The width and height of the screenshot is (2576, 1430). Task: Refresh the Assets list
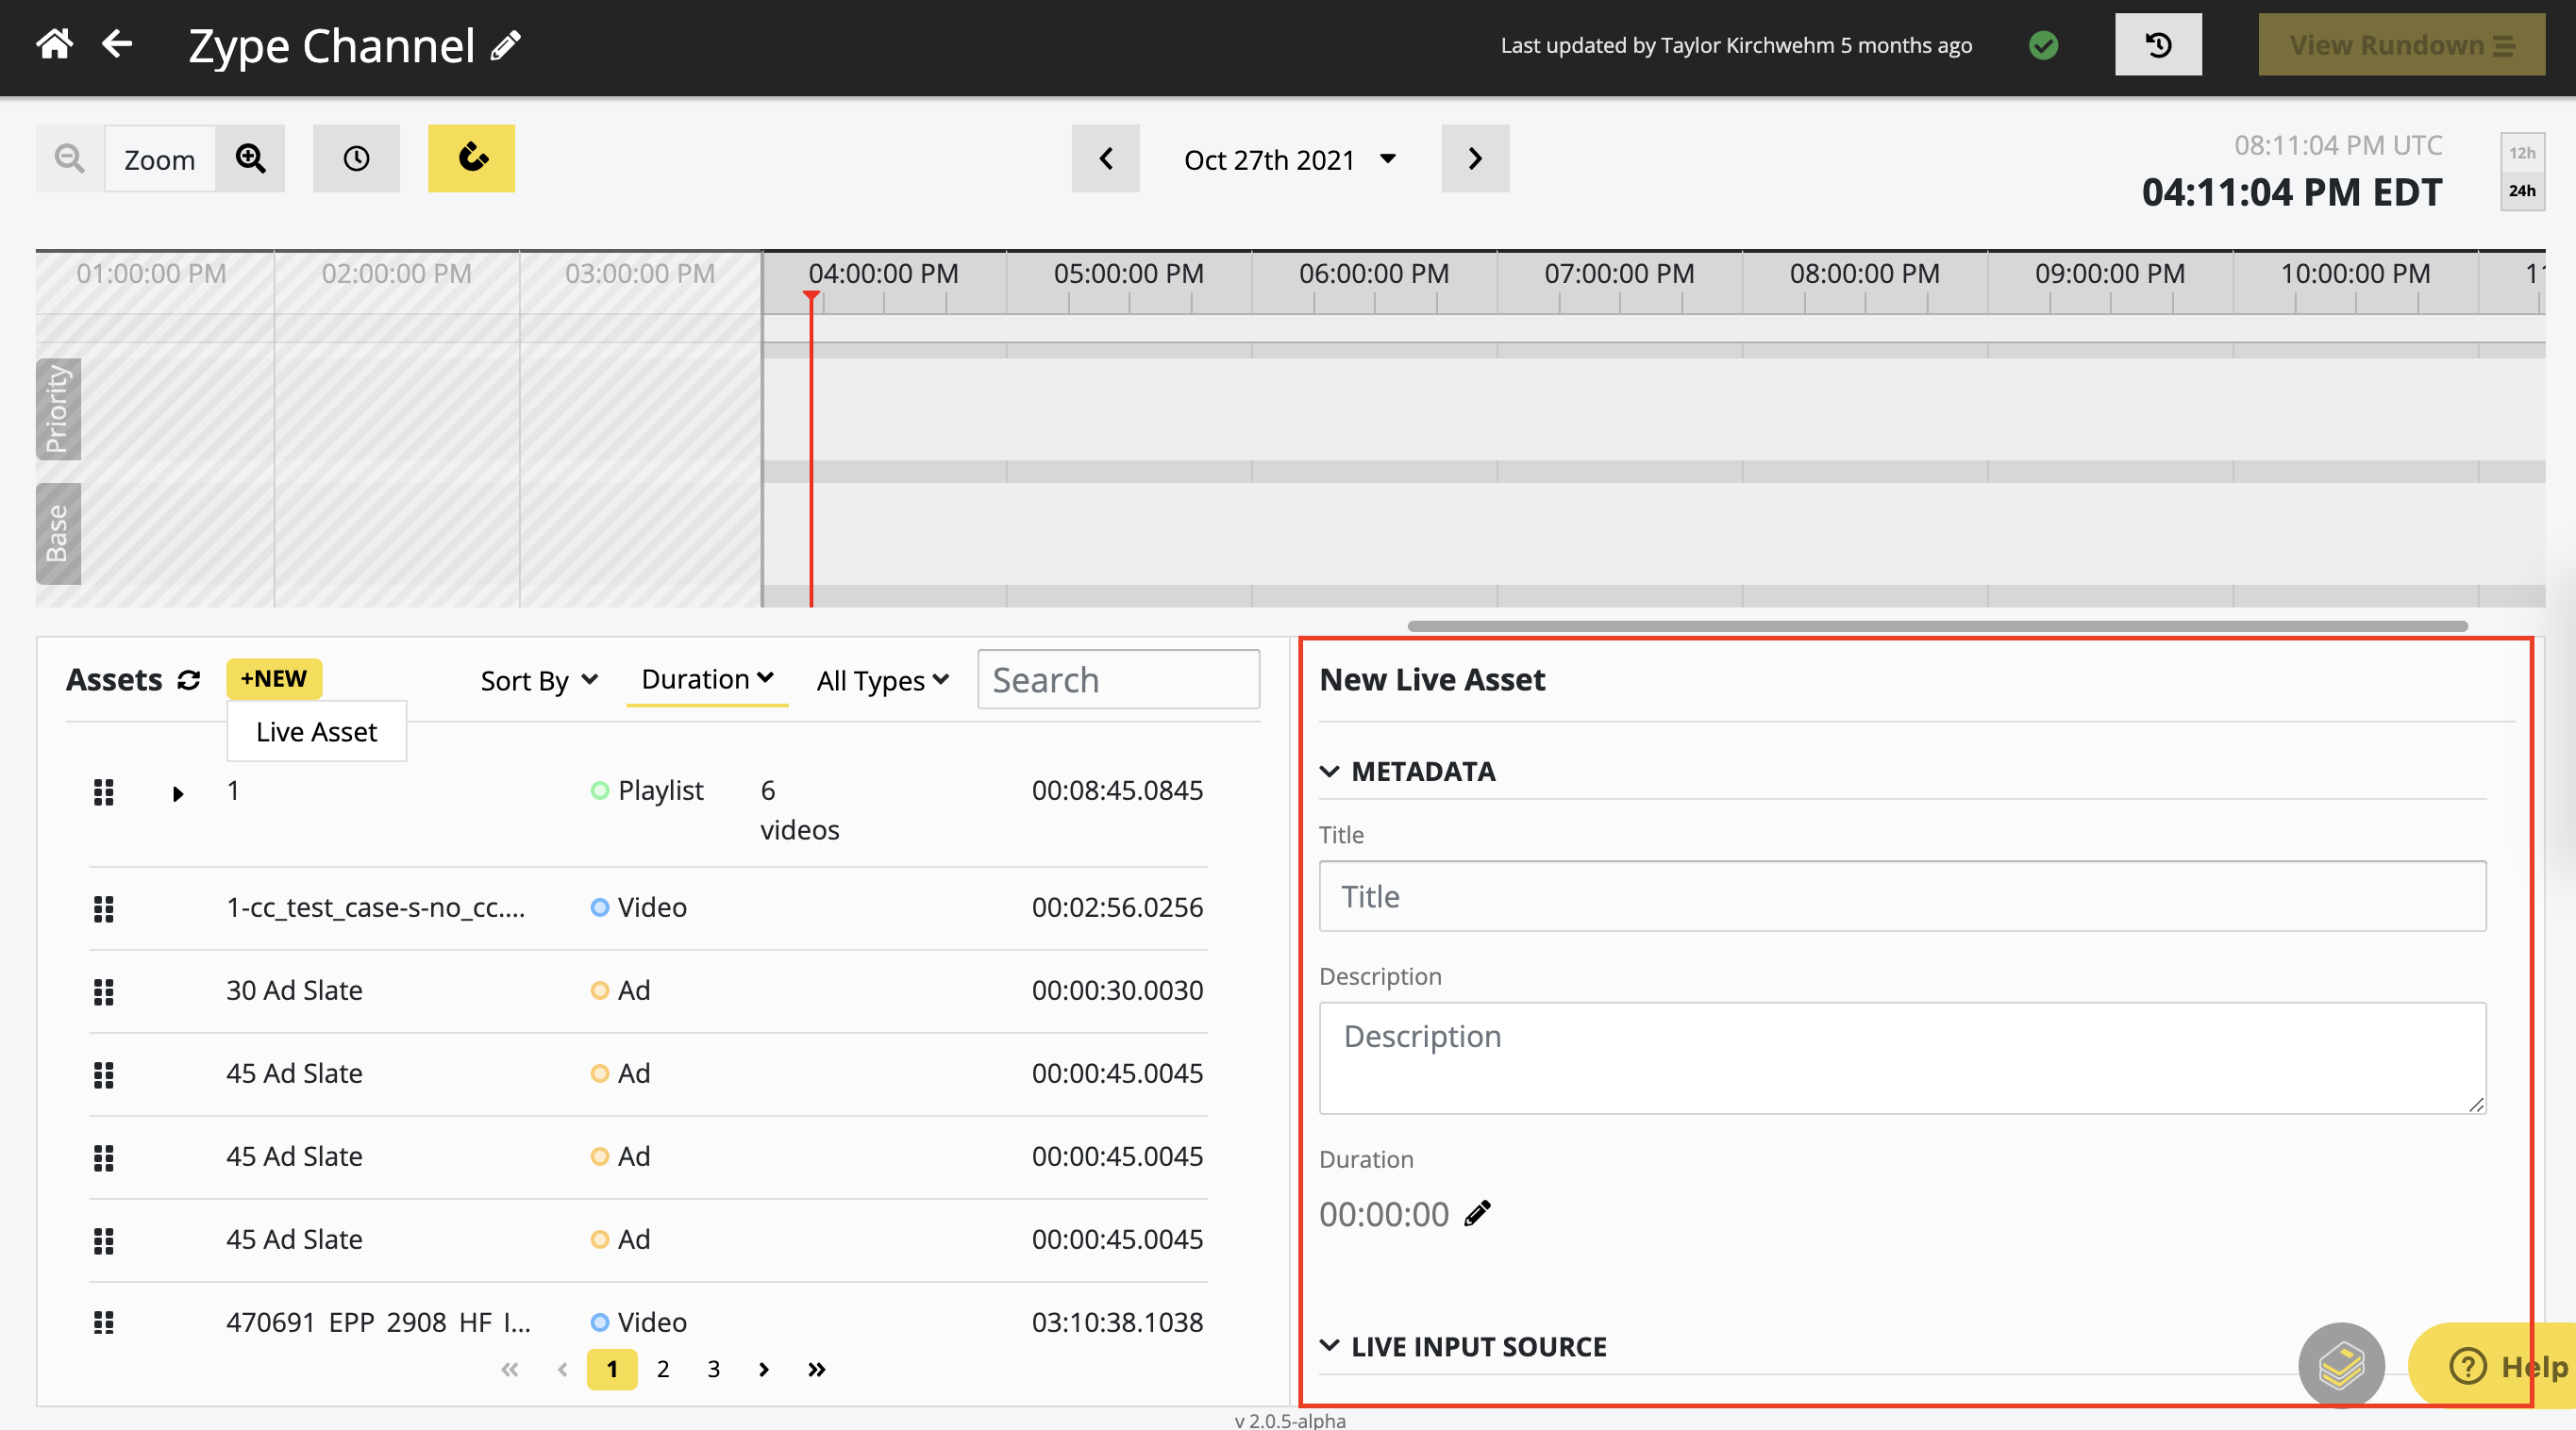[189, 680]
